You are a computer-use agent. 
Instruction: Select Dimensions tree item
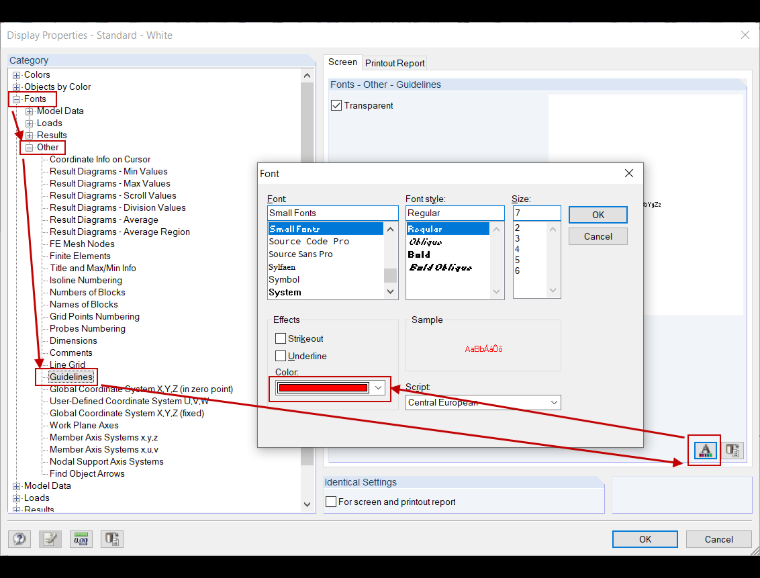point(73,341)
